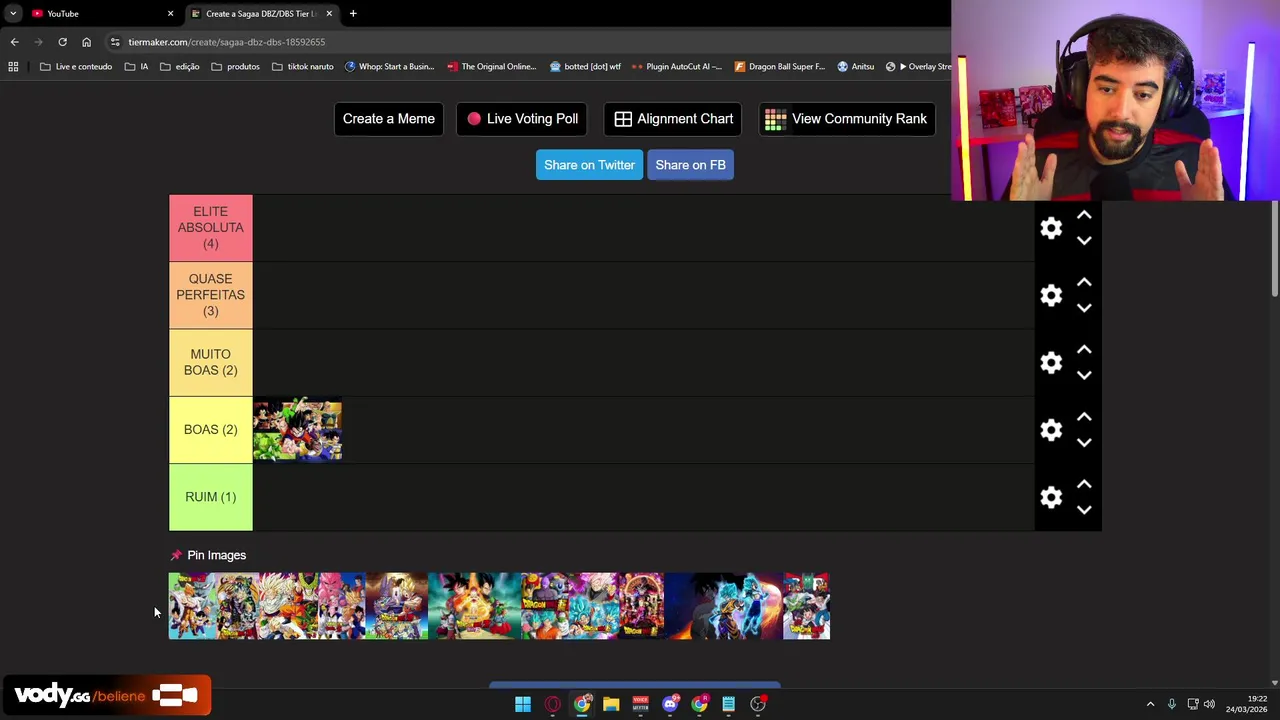Open settings gear for QUASE PERFEITAS row
This screenshot has width=1280, height=720.
pos(1051,295)
